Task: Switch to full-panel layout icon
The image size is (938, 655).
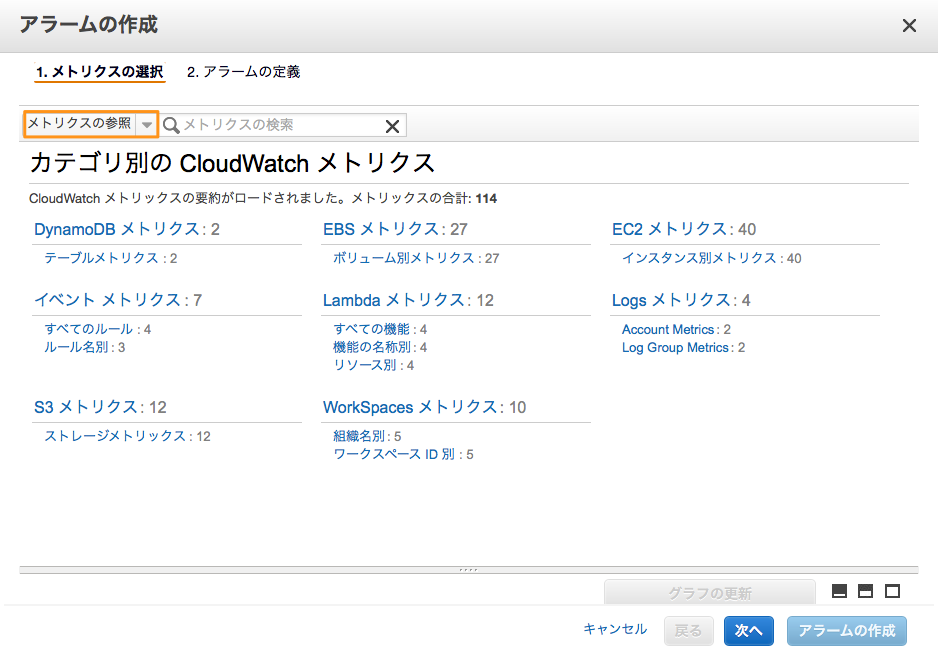Action: pos(892,591)
